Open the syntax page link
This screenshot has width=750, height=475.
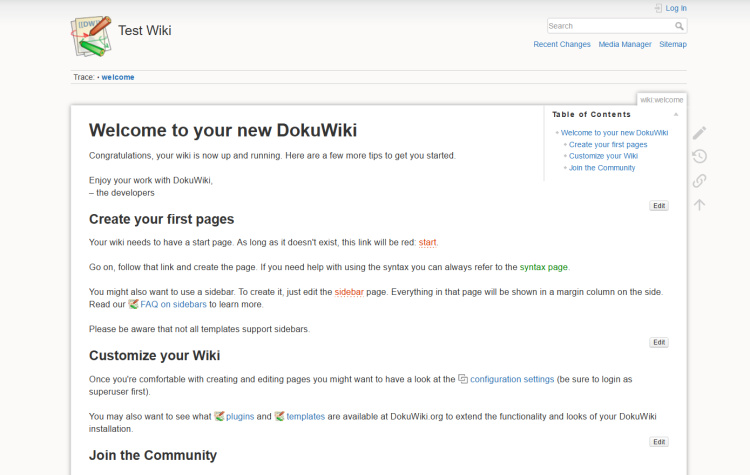coord(544,267)
